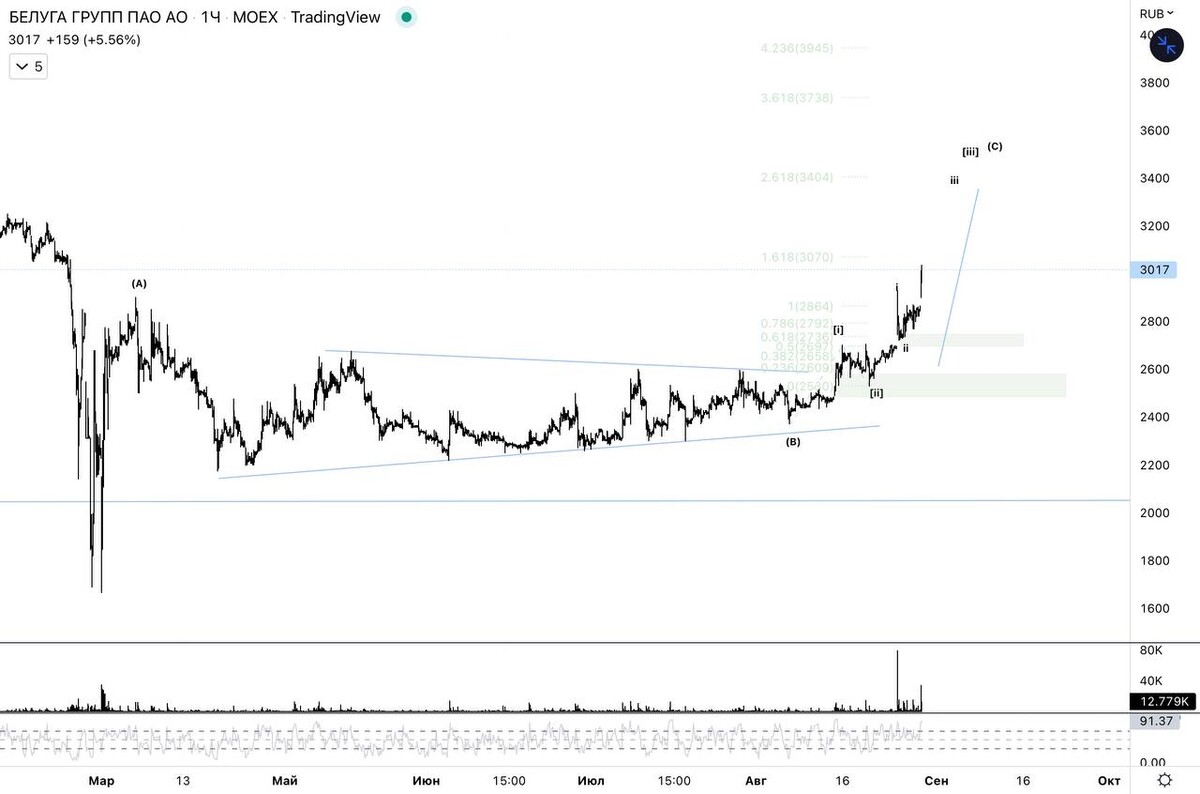The image size is (1200, 794).
Task: Open chart settings gear icon
Action: point(1165,779)
